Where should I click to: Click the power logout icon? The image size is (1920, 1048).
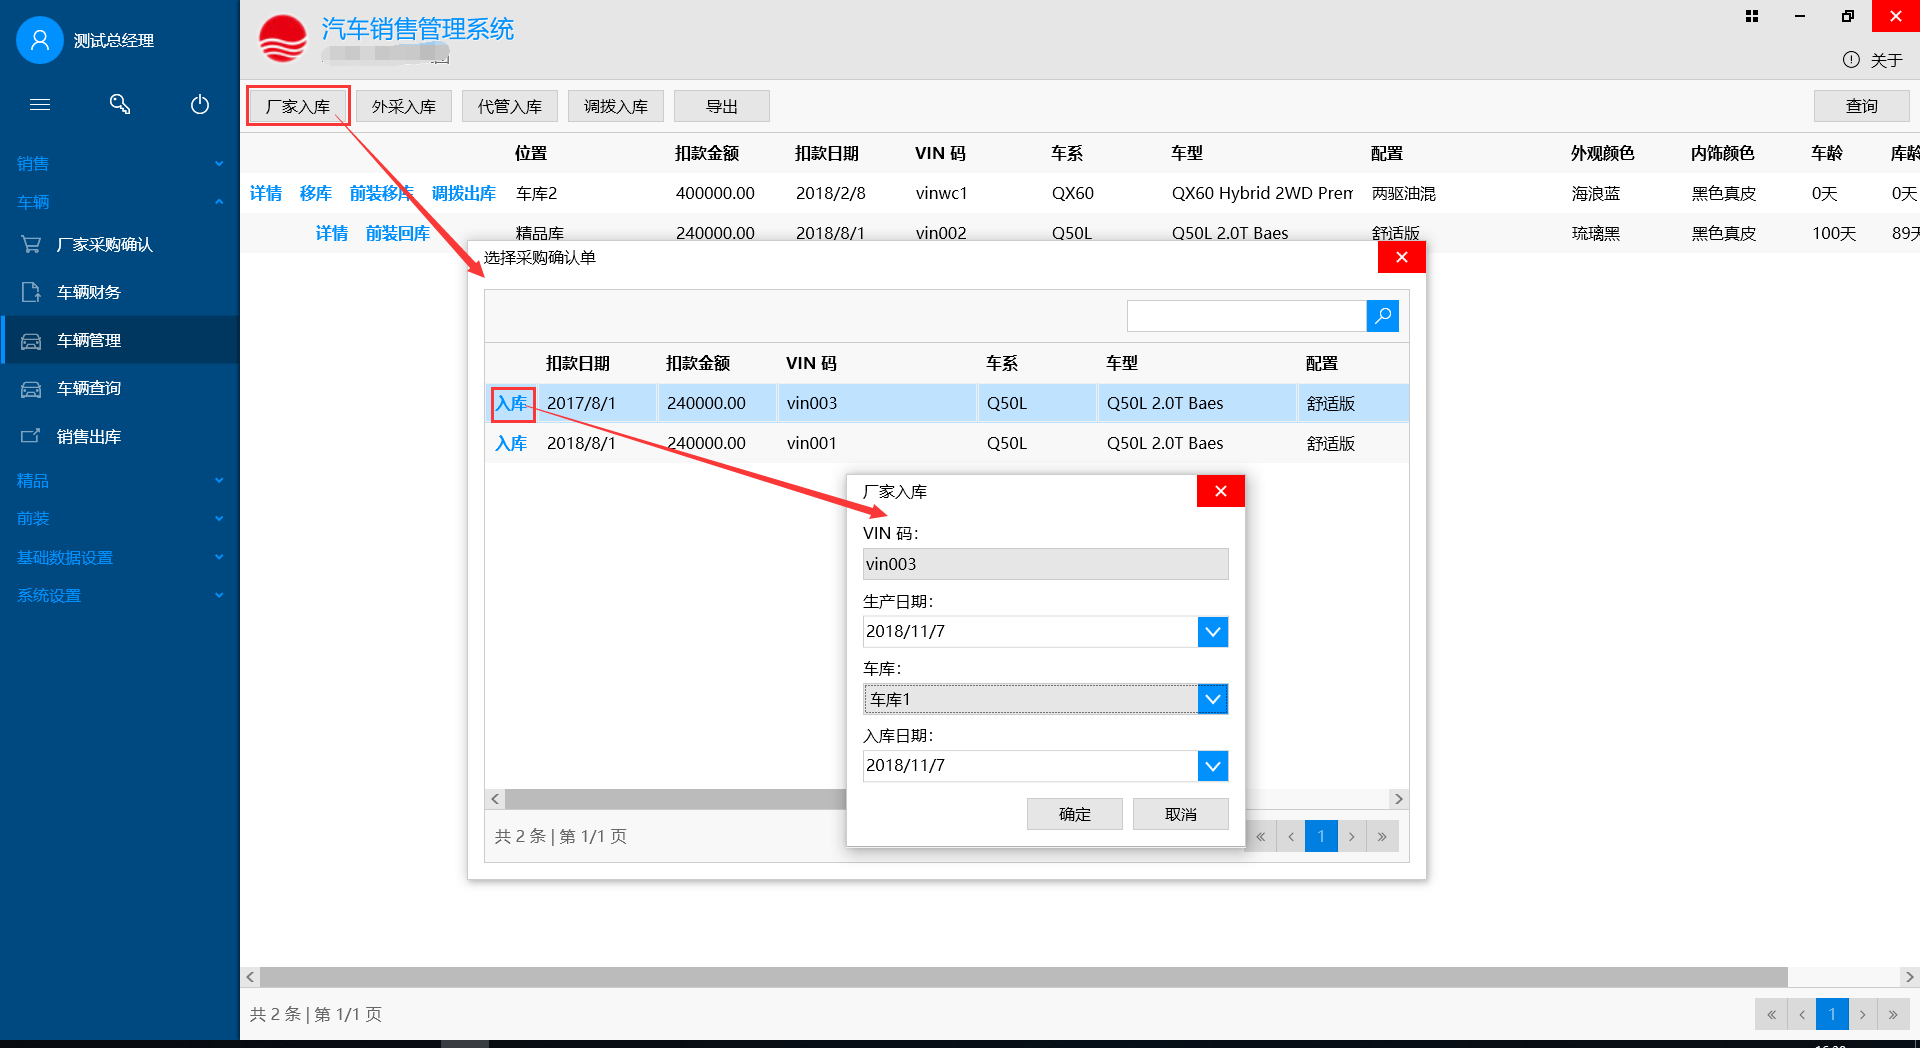[x=200, y=104]
